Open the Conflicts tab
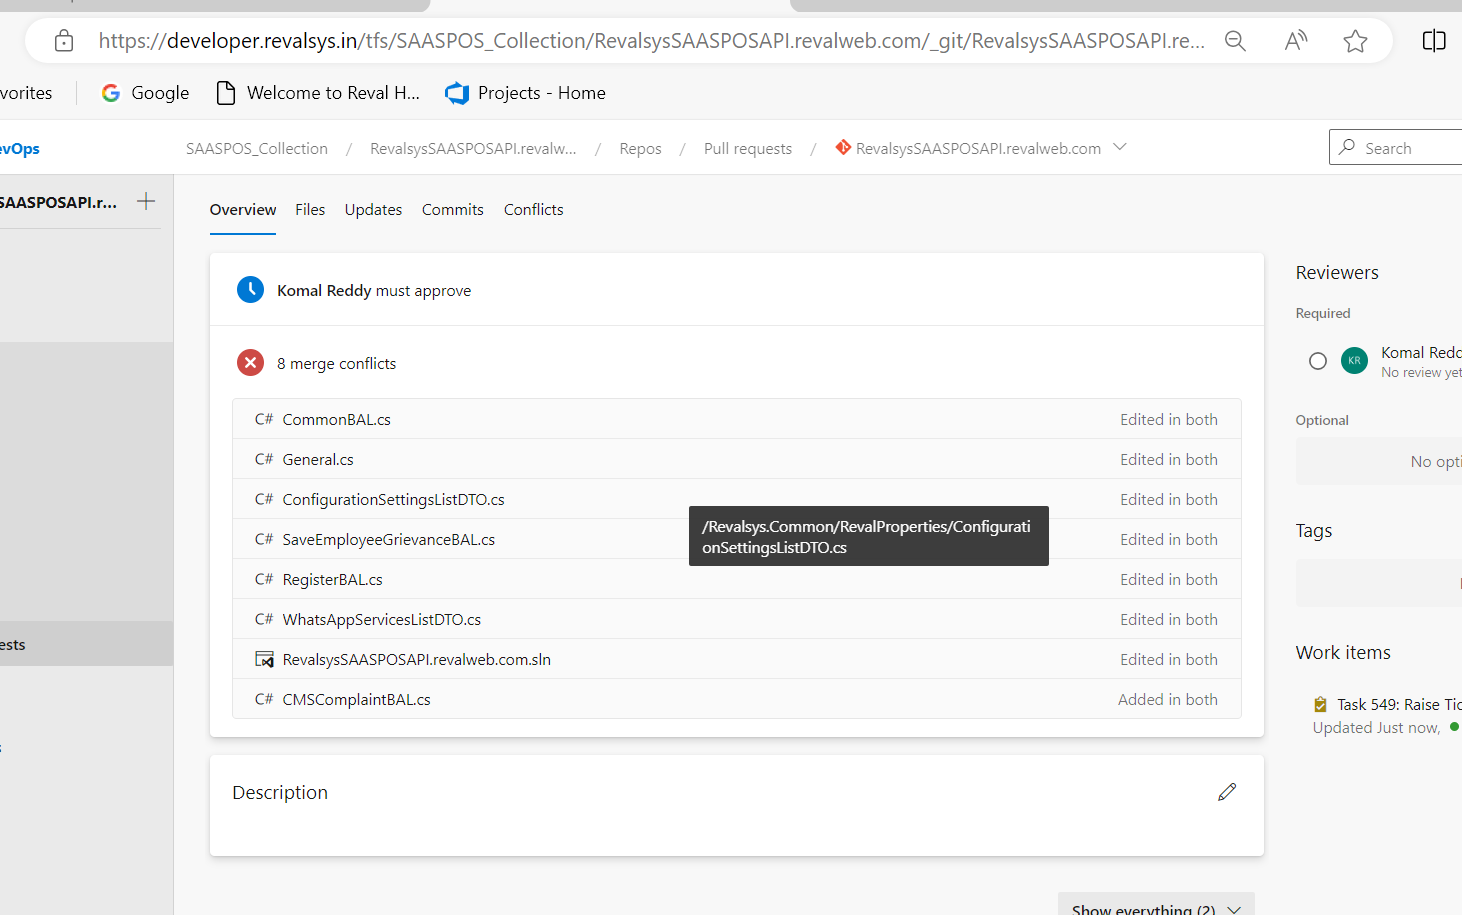The image size is (1462, 915). (x=533, y=210)
